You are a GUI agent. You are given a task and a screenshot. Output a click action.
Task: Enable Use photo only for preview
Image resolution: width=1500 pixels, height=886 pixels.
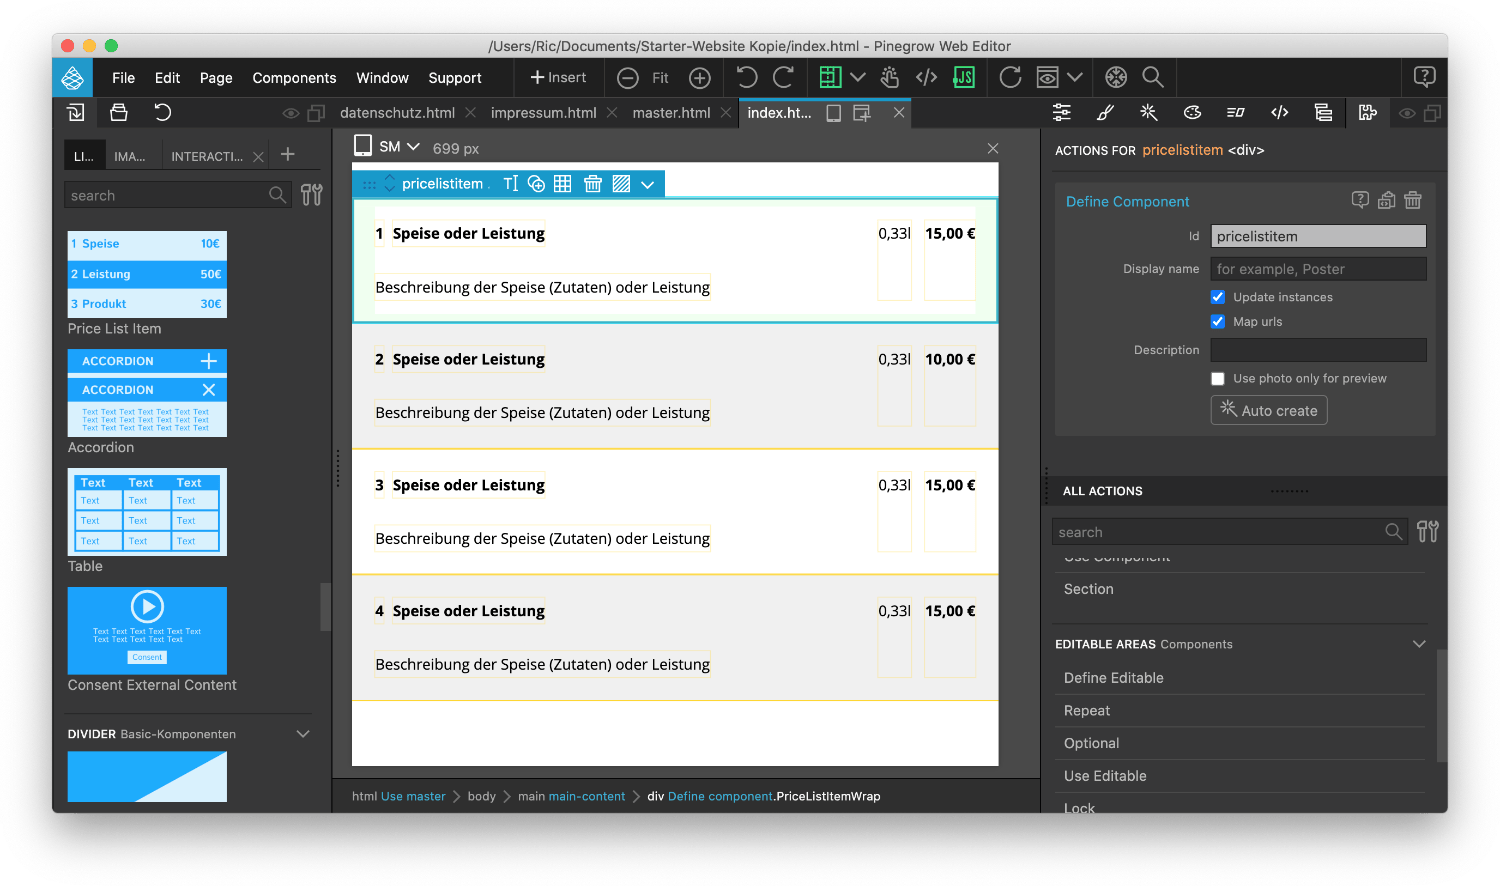[1218, 379]
